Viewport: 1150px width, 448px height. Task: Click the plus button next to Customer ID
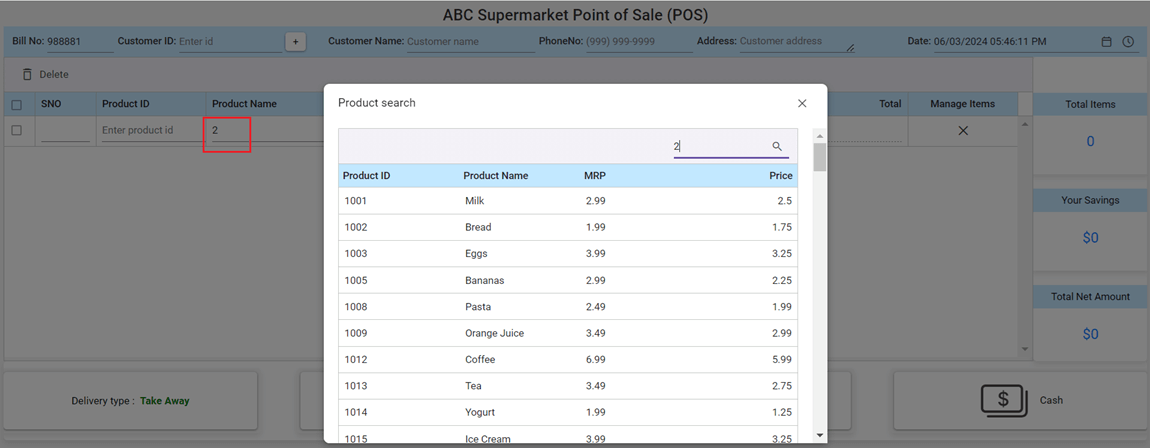295,42
